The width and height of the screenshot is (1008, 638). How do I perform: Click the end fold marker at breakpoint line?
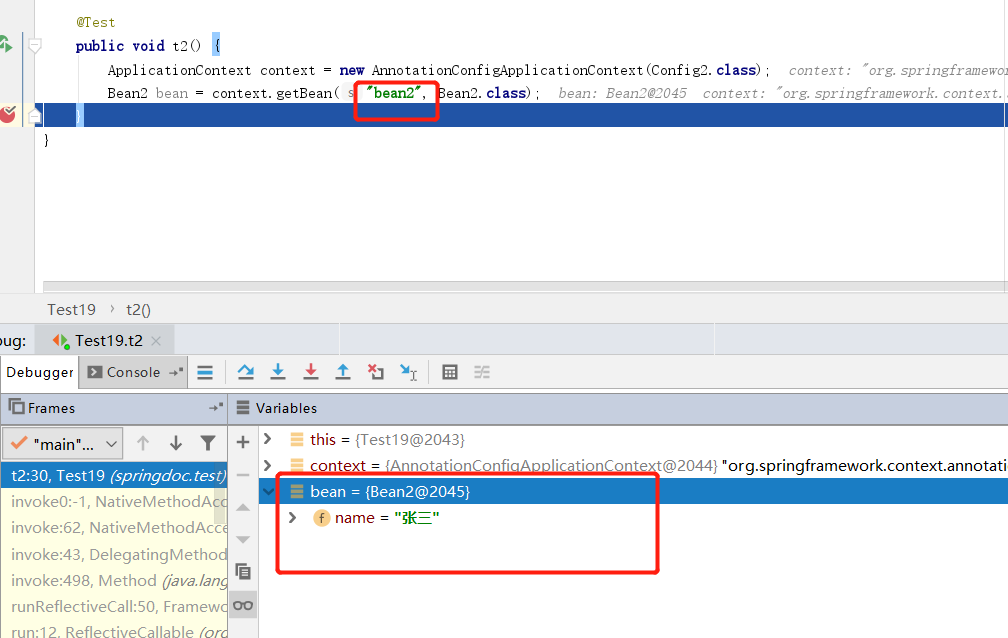click(x=35, y=116)
